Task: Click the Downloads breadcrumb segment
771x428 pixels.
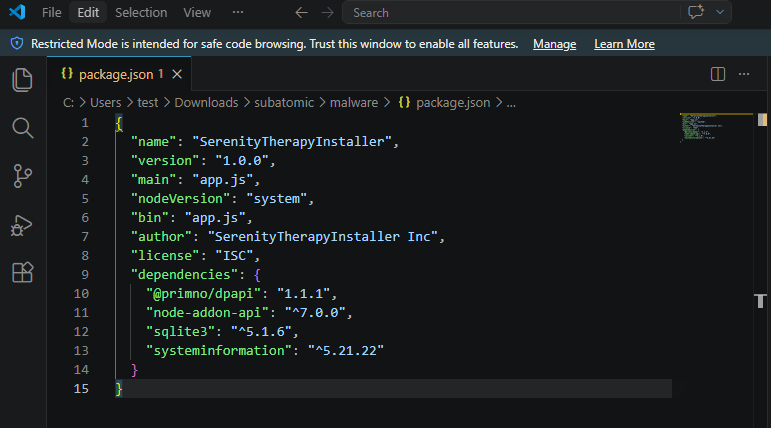Action: (x=206, y=102)
